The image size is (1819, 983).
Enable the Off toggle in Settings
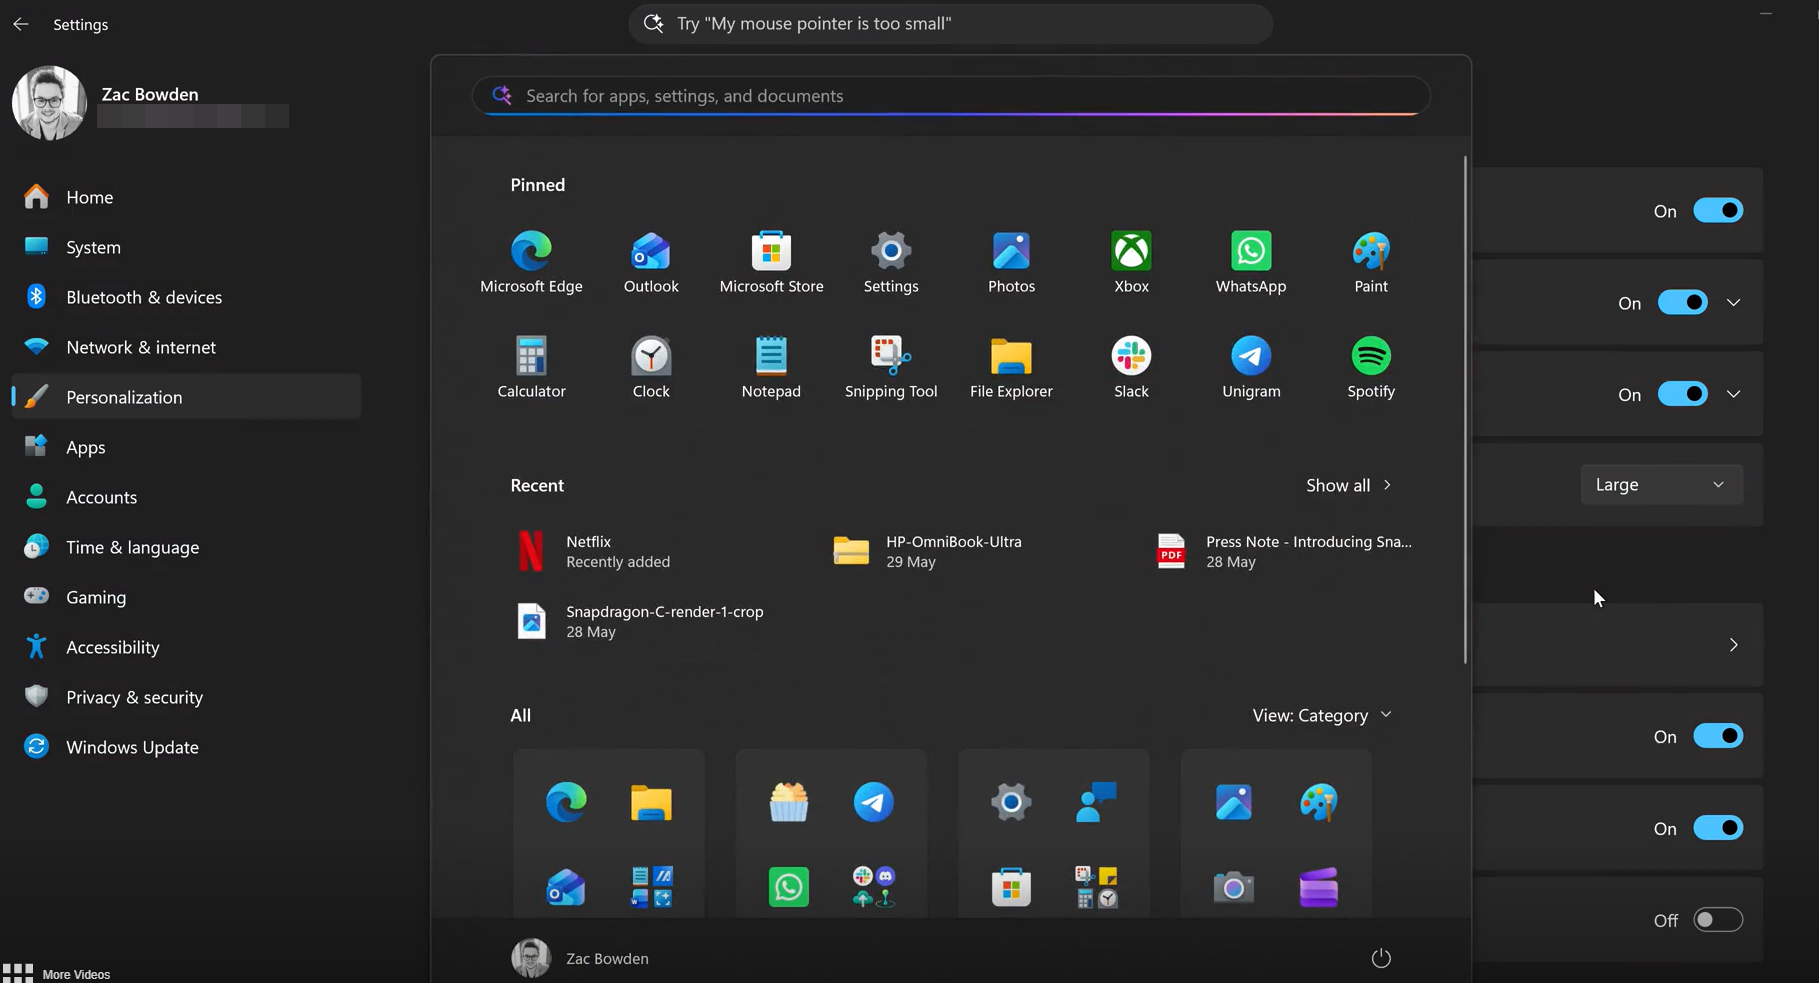click(x=1718, y=920)
